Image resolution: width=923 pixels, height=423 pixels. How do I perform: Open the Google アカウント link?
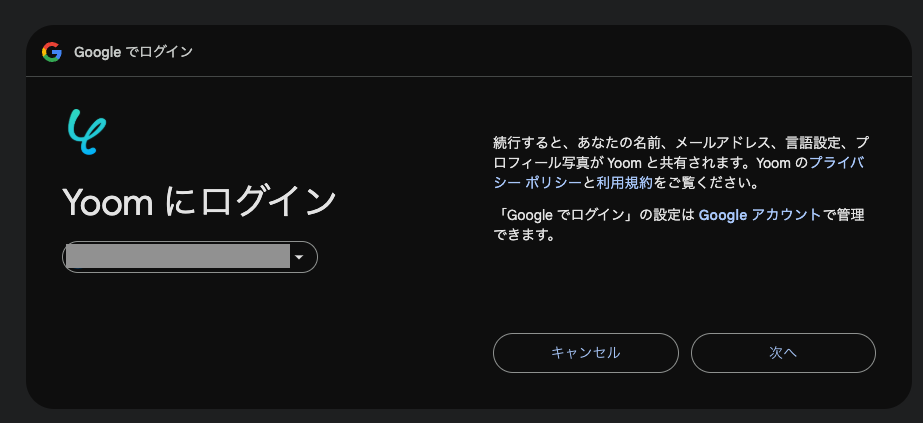pyautogui.click(x=759, y=215)
